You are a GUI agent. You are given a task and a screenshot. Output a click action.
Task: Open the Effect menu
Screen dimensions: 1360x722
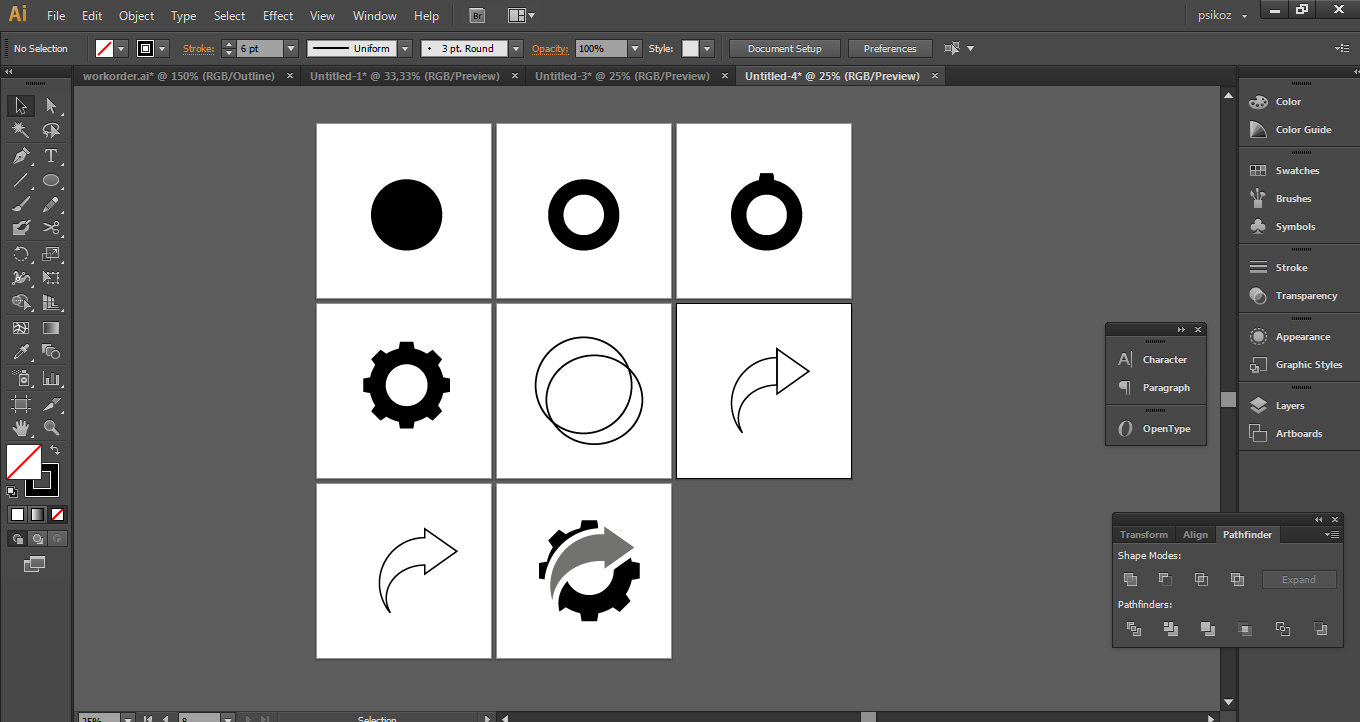(278, 16)
